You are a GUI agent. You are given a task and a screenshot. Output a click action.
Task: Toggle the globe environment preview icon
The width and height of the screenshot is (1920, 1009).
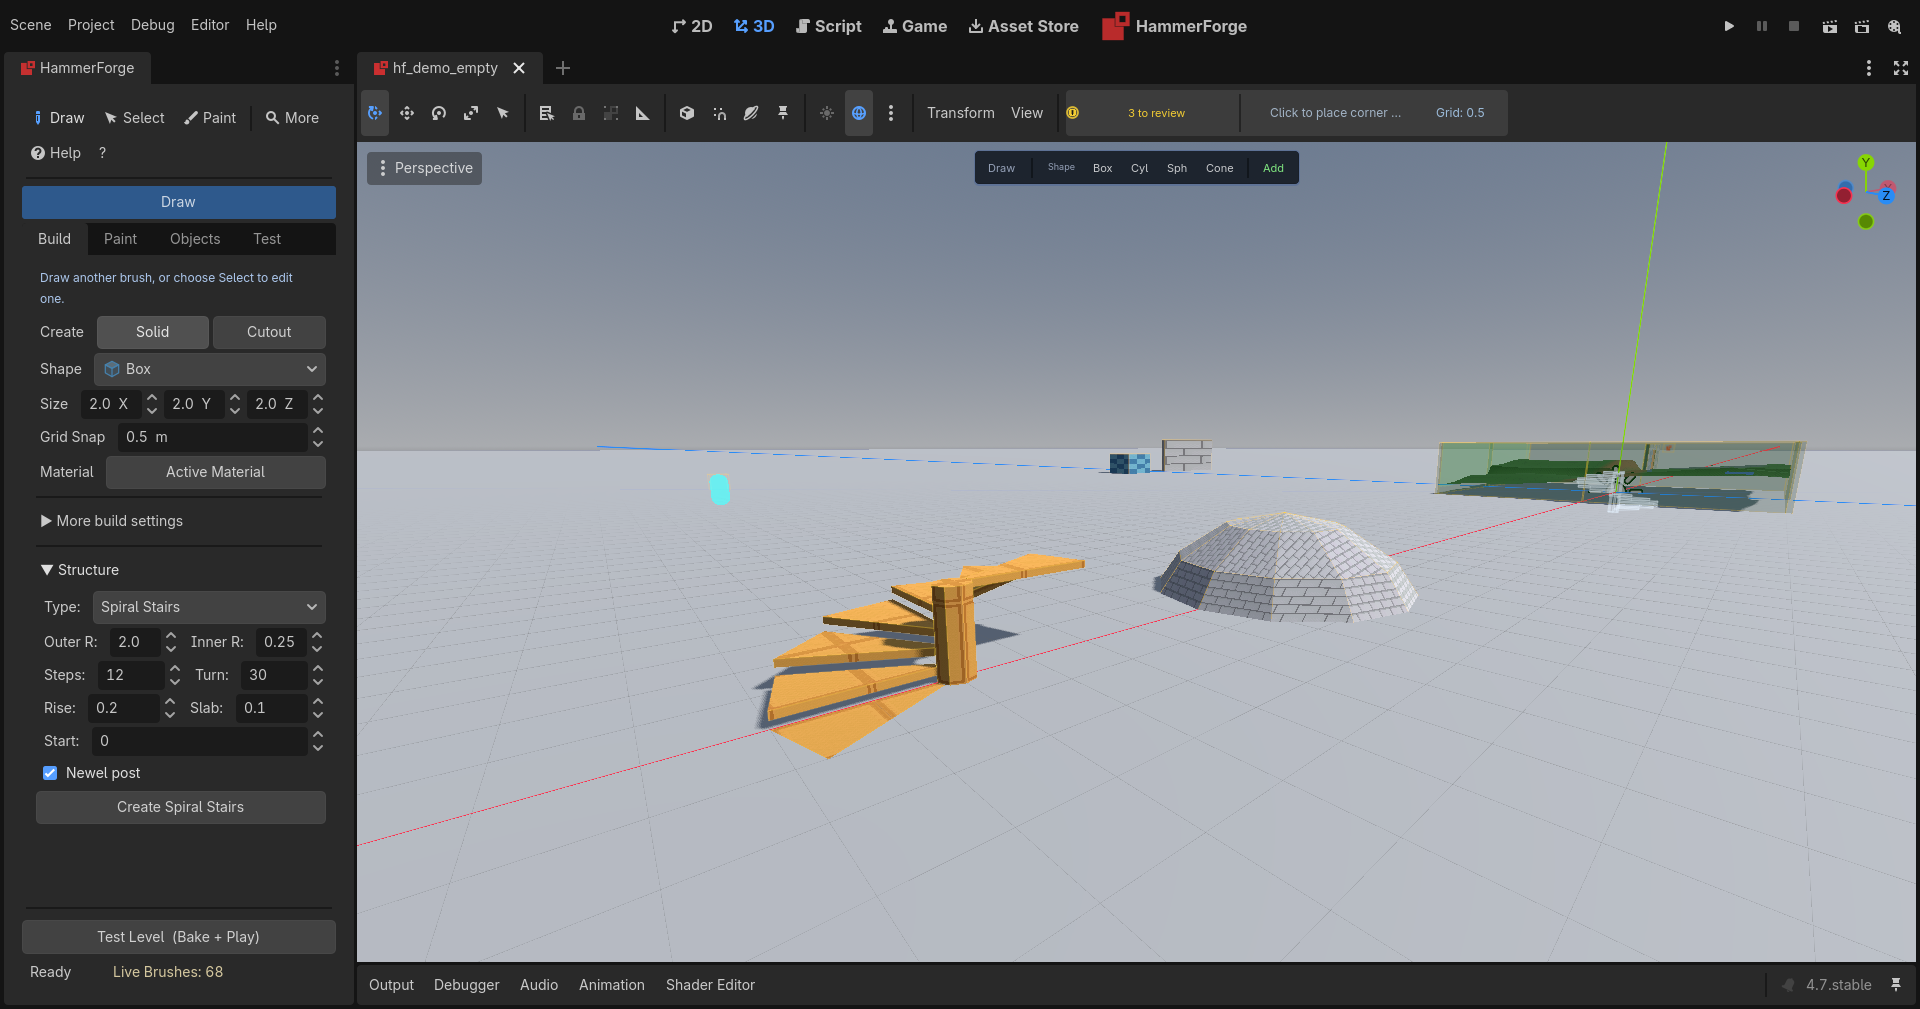coord(859,113)
